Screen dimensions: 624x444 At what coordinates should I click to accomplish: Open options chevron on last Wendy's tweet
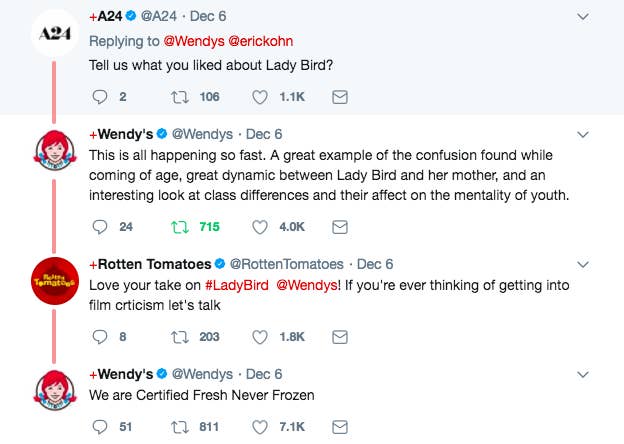[x=583, y=374]
